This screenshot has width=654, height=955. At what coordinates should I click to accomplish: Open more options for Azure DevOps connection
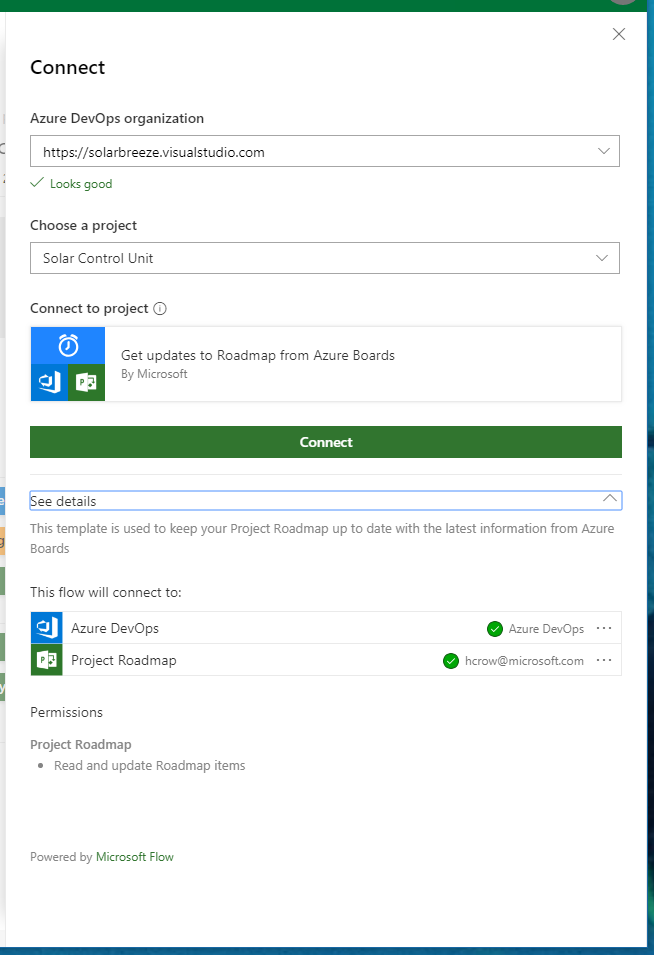click(x=604, y=629)
